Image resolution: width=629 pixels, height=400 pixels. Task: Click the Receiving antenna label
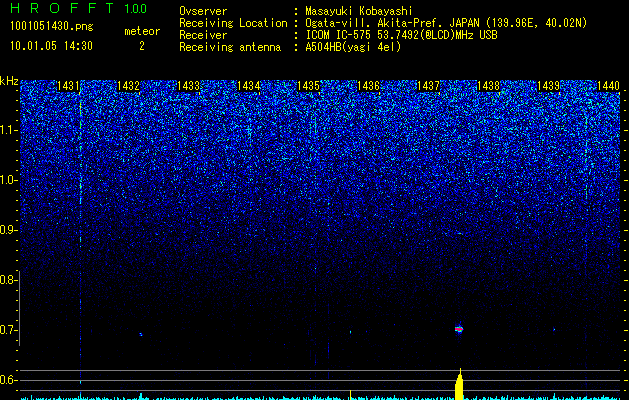point(230,47)
